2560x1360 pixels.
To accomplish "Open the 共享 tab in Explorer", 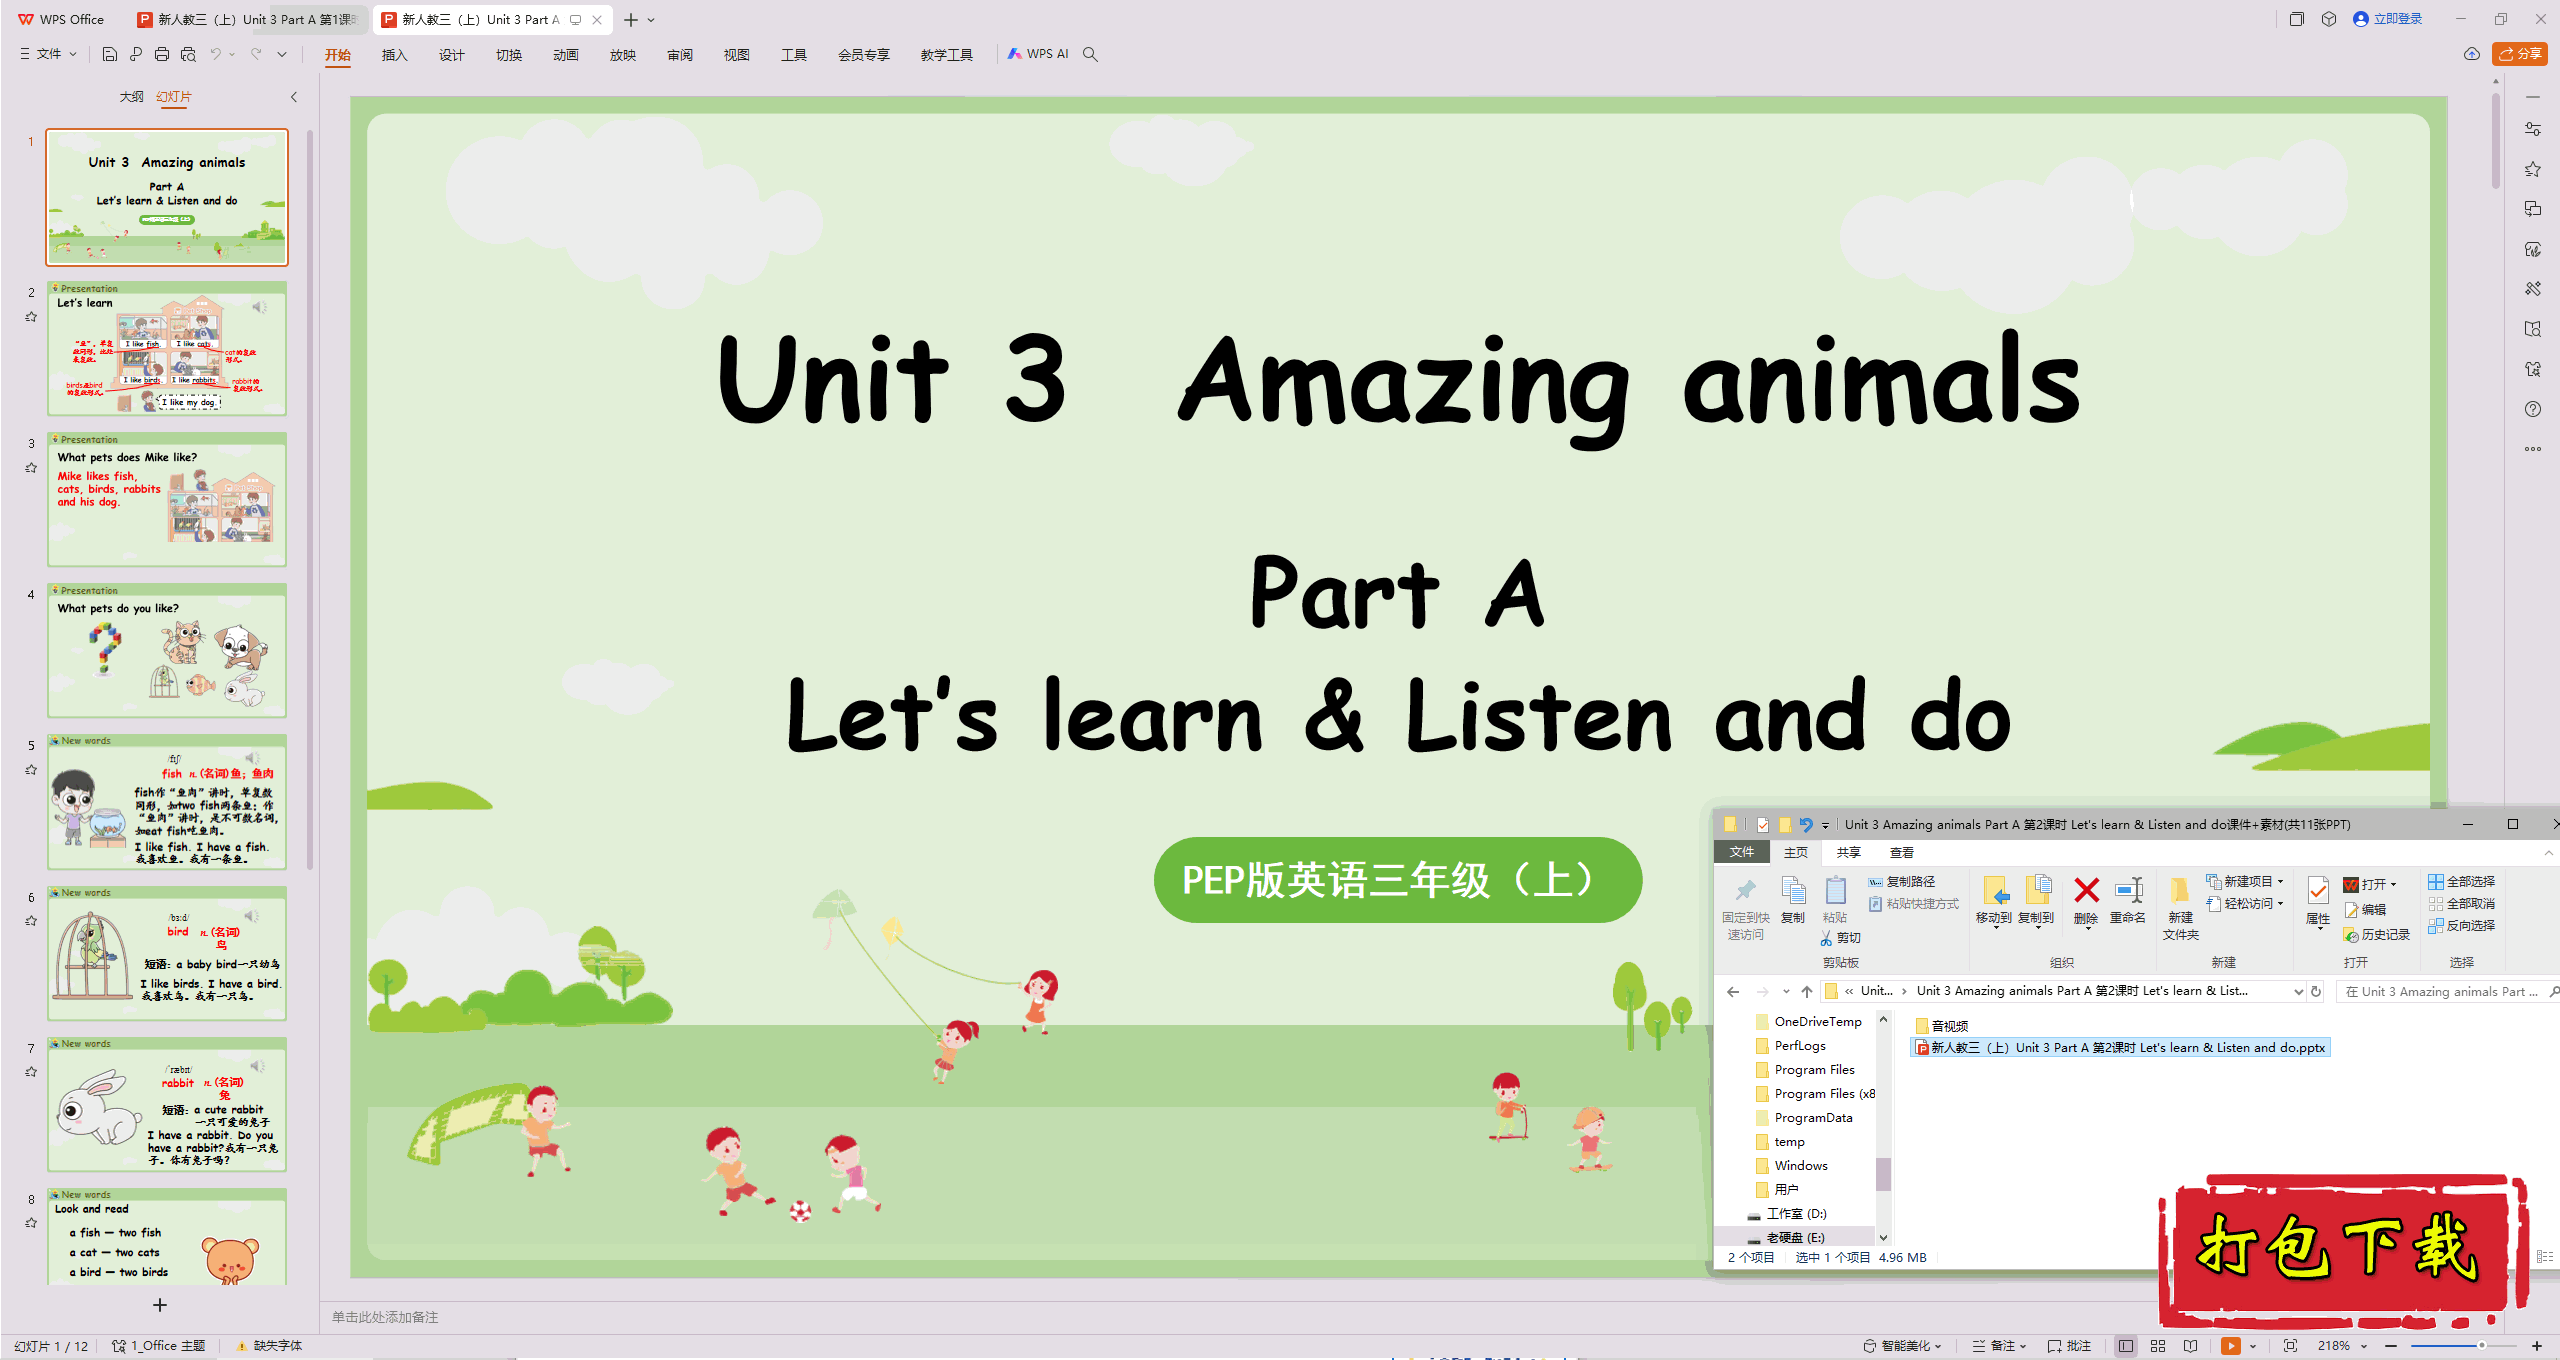I will tap(1848, 852).
